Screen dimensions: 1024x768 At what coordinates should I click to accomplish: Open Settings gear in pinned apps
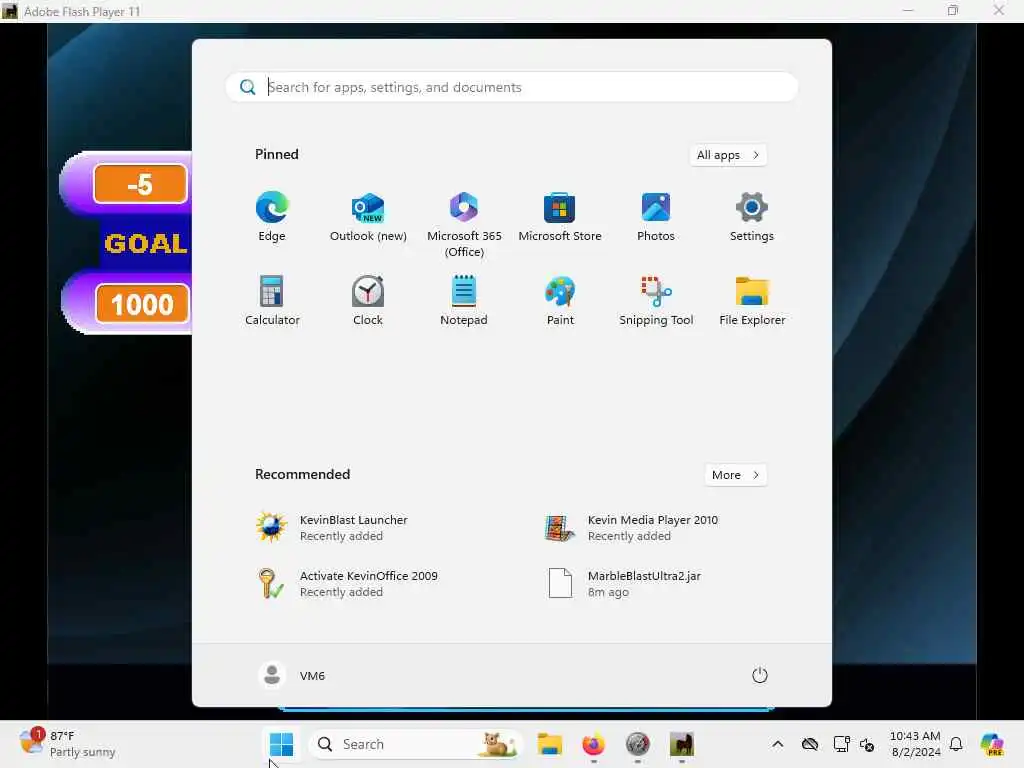point(752,217)
